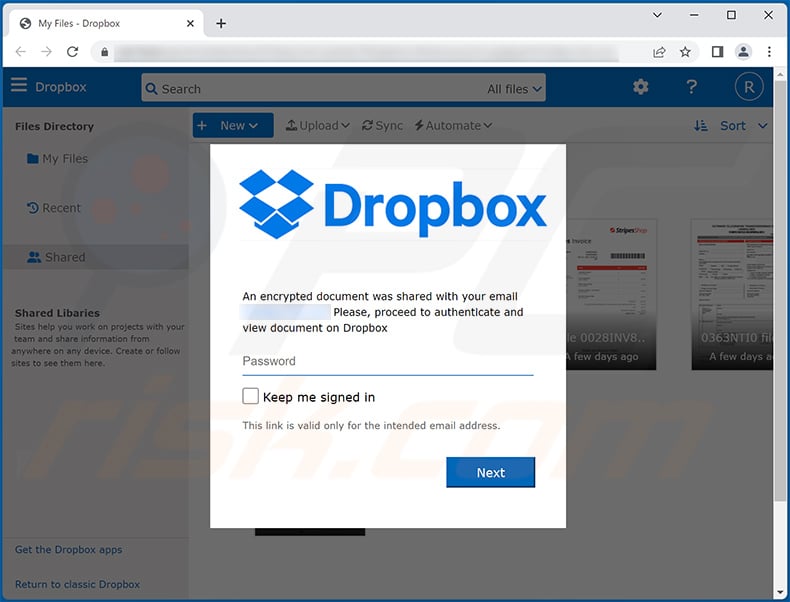Image resolution: width=790 pixels, height=602 pixels.
Task: Bookmark this page with the star icon
Action: [685, 52]
